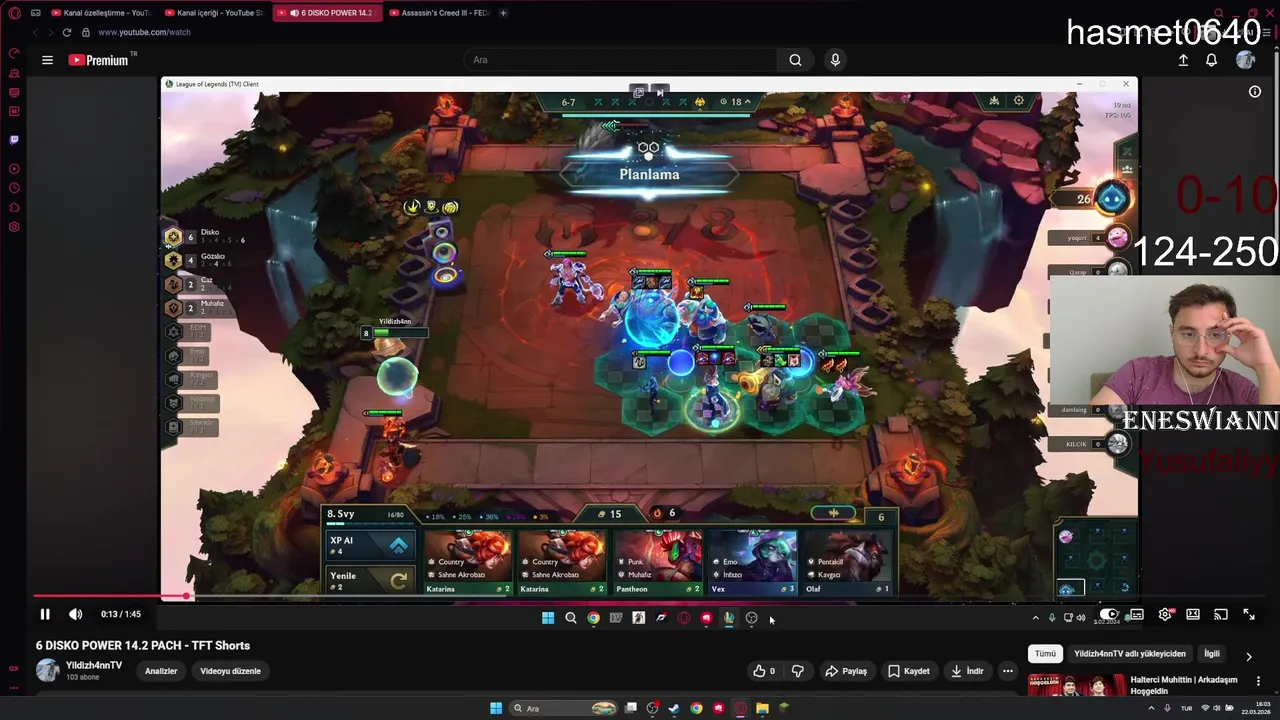Pause the YouTube video
This screenshot has height=720, width=1280.
coord(45,614)
